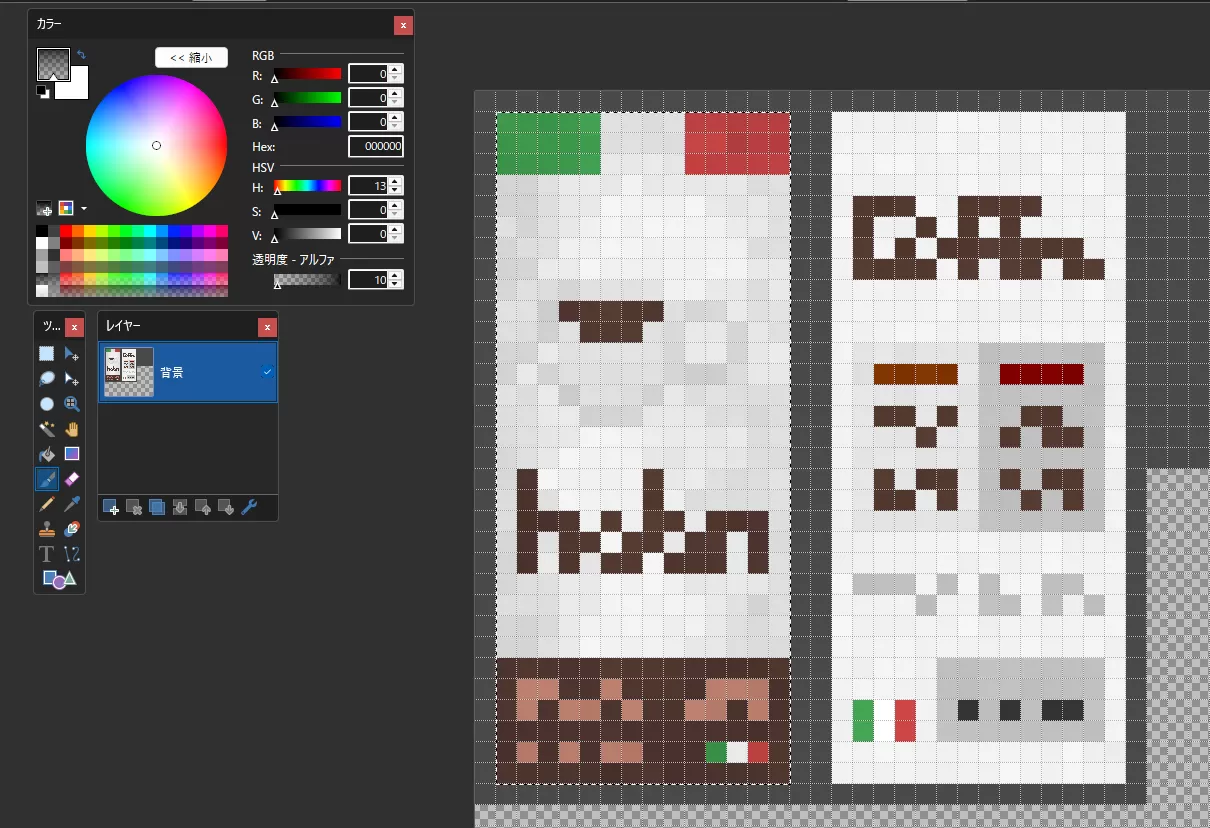Choose the Pencil tool
Screen dimensions: 1210x828
(46, 505)
